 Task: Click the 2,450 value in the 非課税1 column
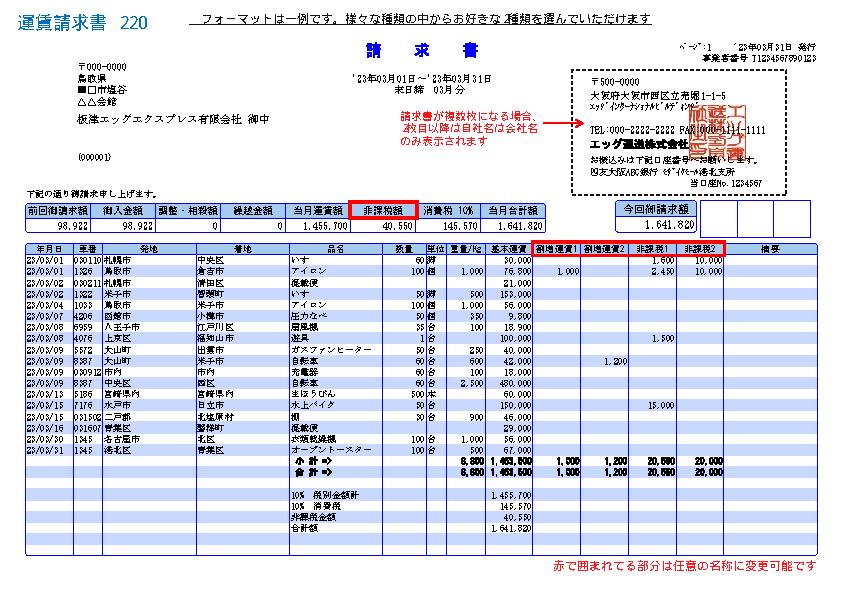(x=664, y=272)
